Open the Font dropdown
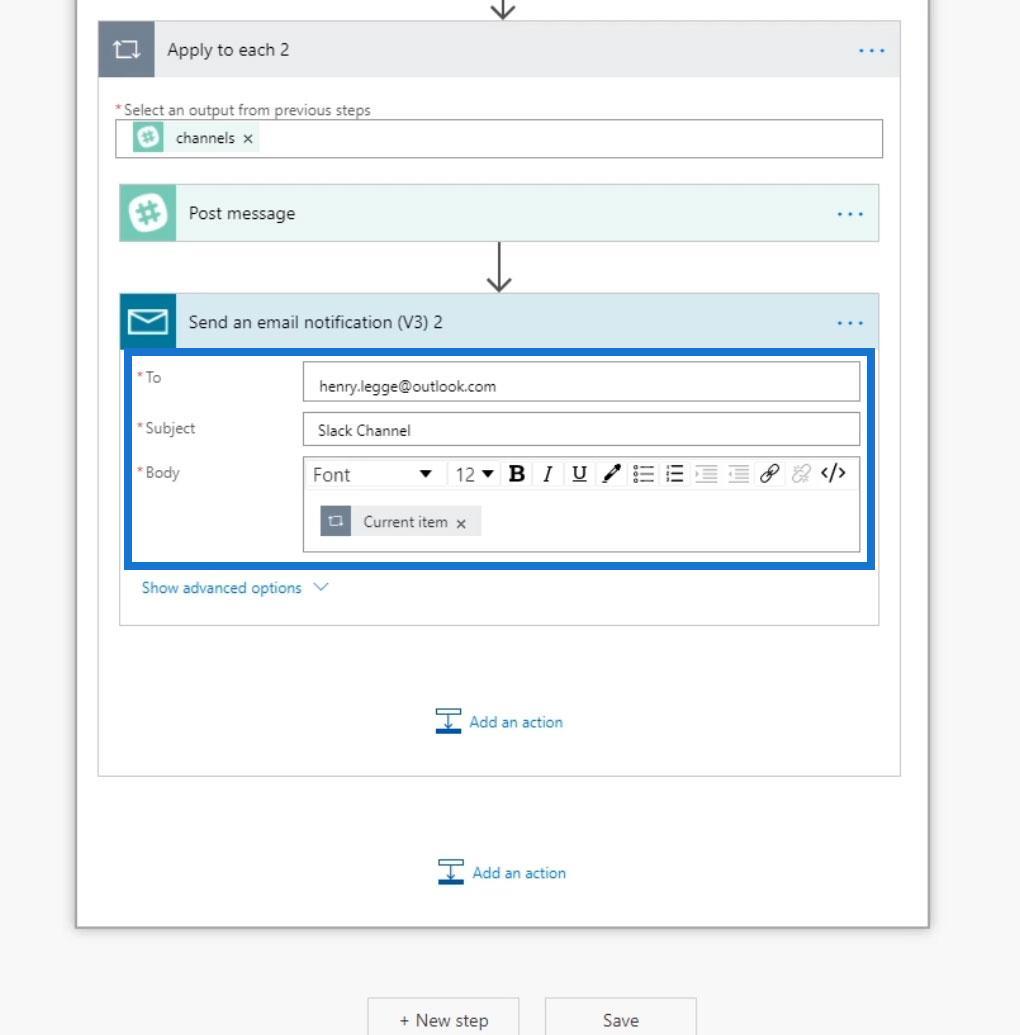The height and width of the screenshot is (1035, 1020). tap(372, 475)
